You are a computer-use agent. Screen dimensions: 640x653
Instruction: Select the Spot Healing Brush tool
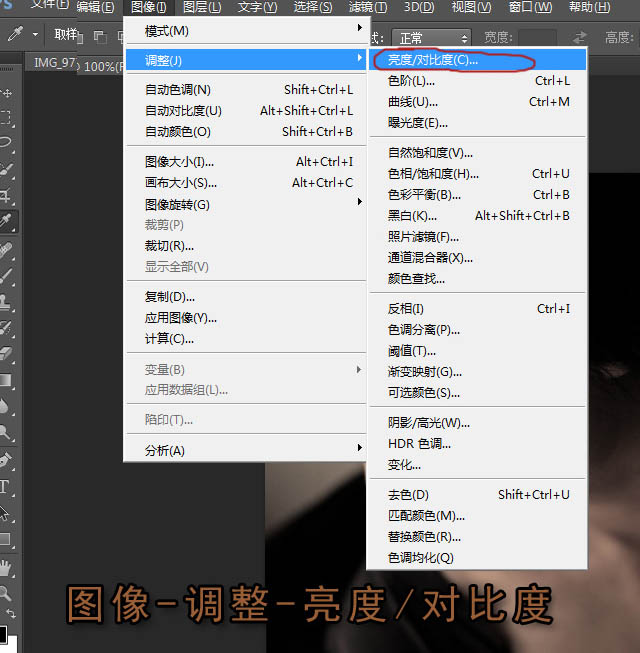pyautogui.click(x=7, y=250)
